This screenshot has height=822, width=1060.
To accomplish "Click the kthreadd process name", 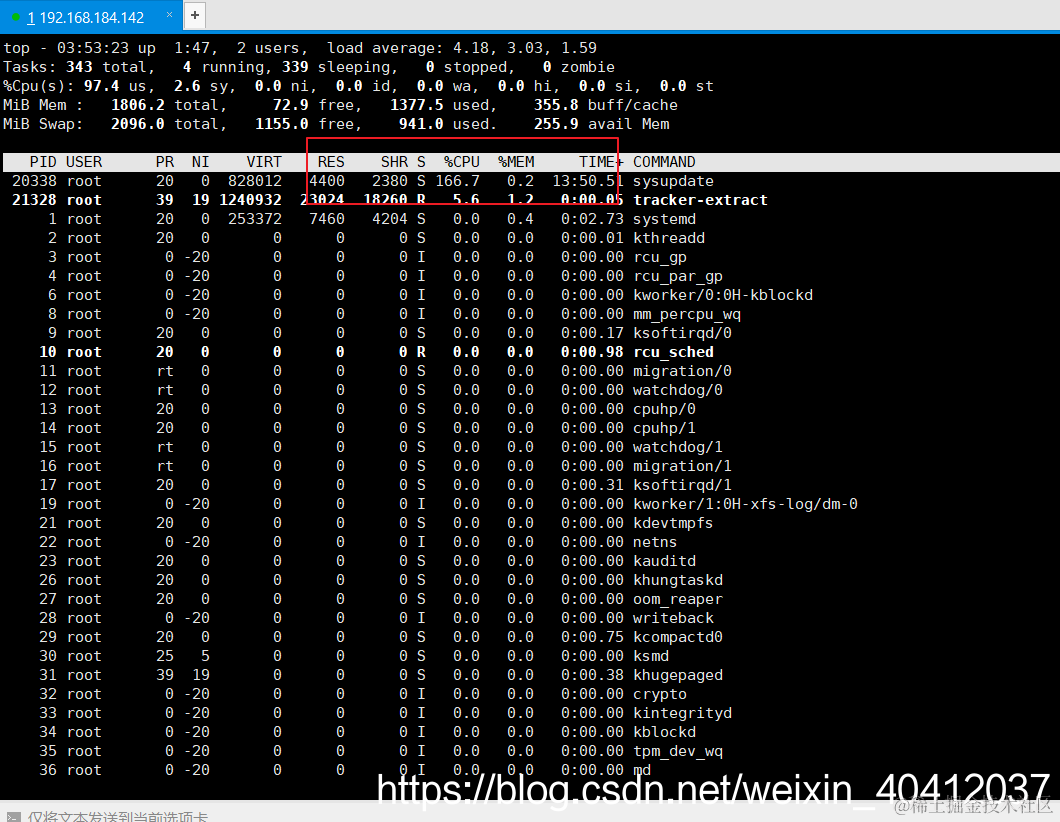I will click(669, 238).
